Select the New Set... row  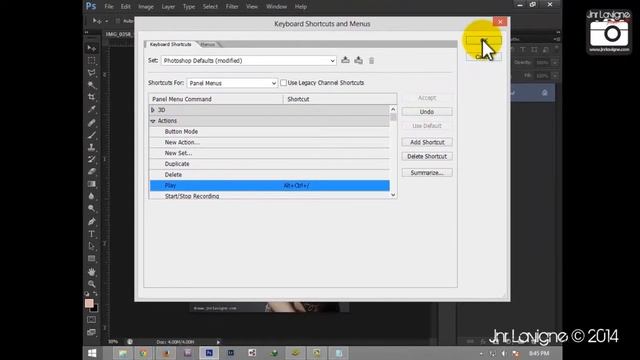(269, 153)
